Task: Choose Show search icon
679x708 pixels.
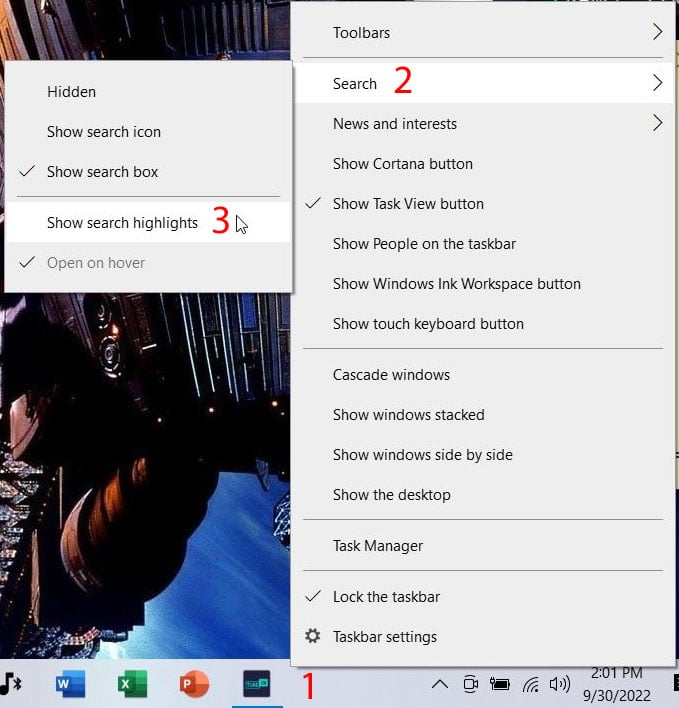Action: coord(103,132)
